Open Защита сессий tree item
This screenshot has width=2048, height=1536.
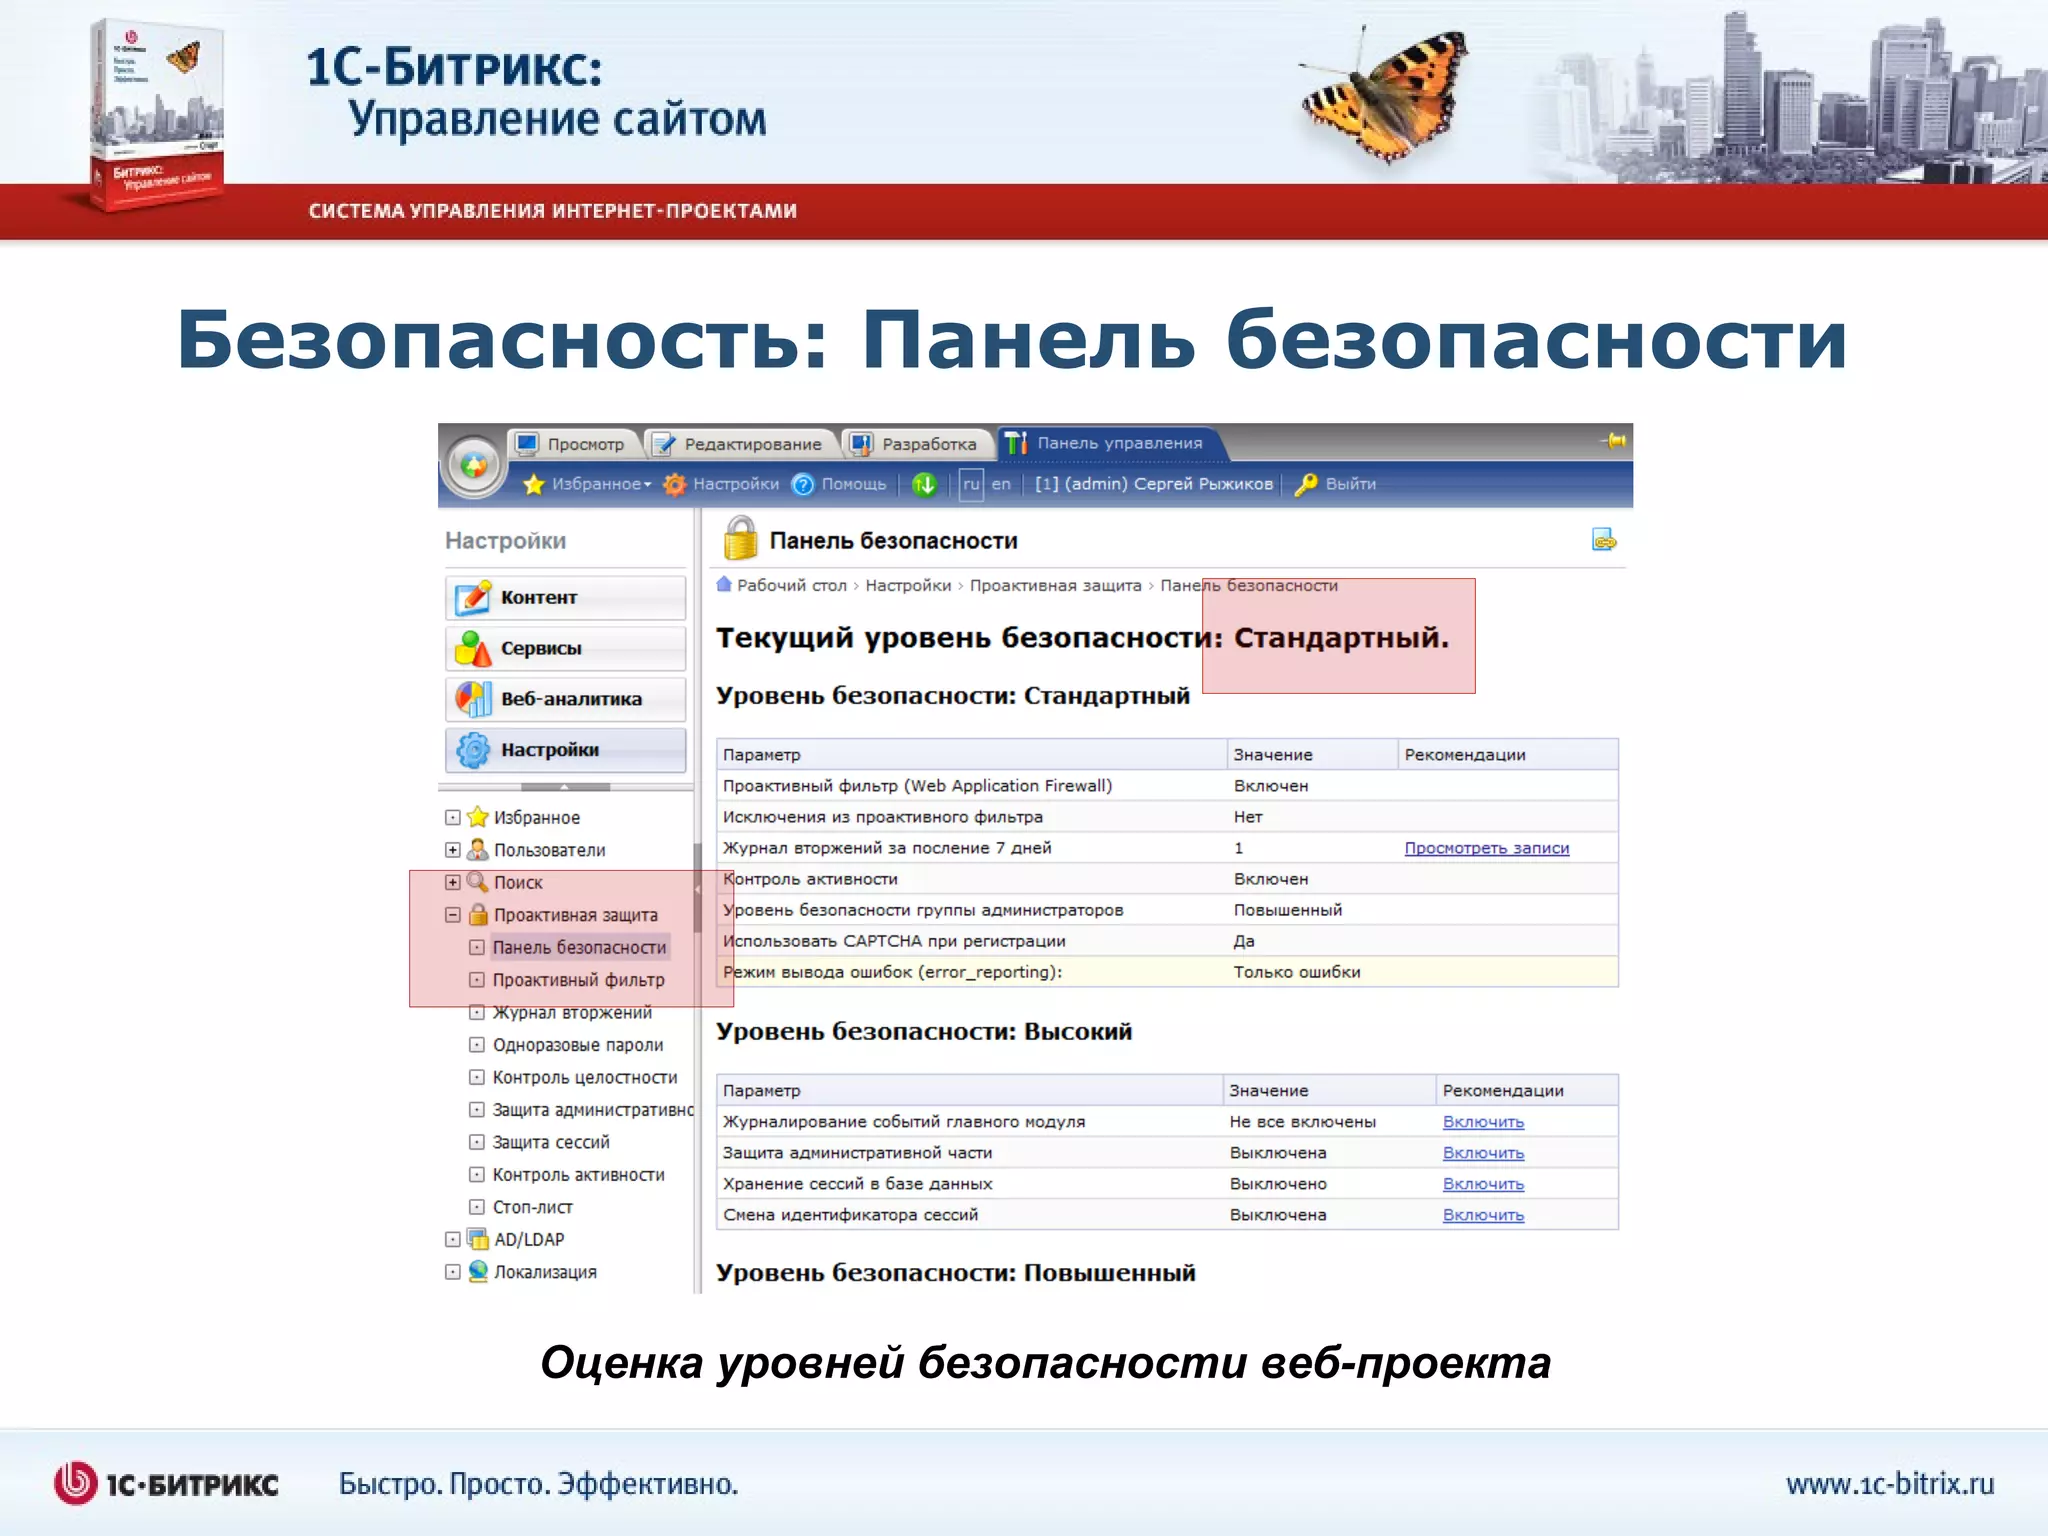(x=551, y=1142)
